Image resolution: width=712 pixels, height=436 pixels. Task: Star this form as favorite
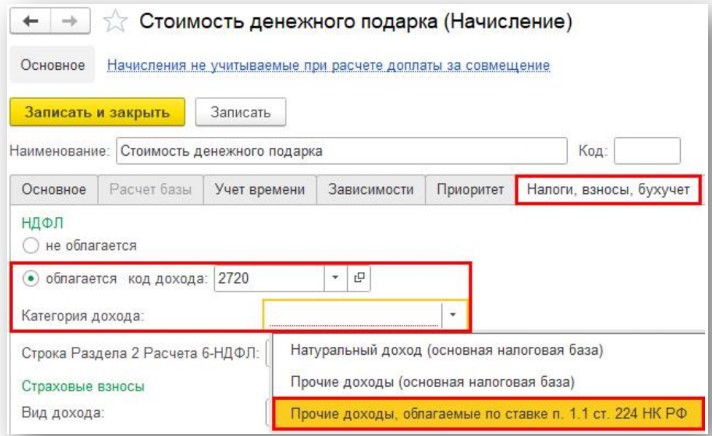(116, 21)
